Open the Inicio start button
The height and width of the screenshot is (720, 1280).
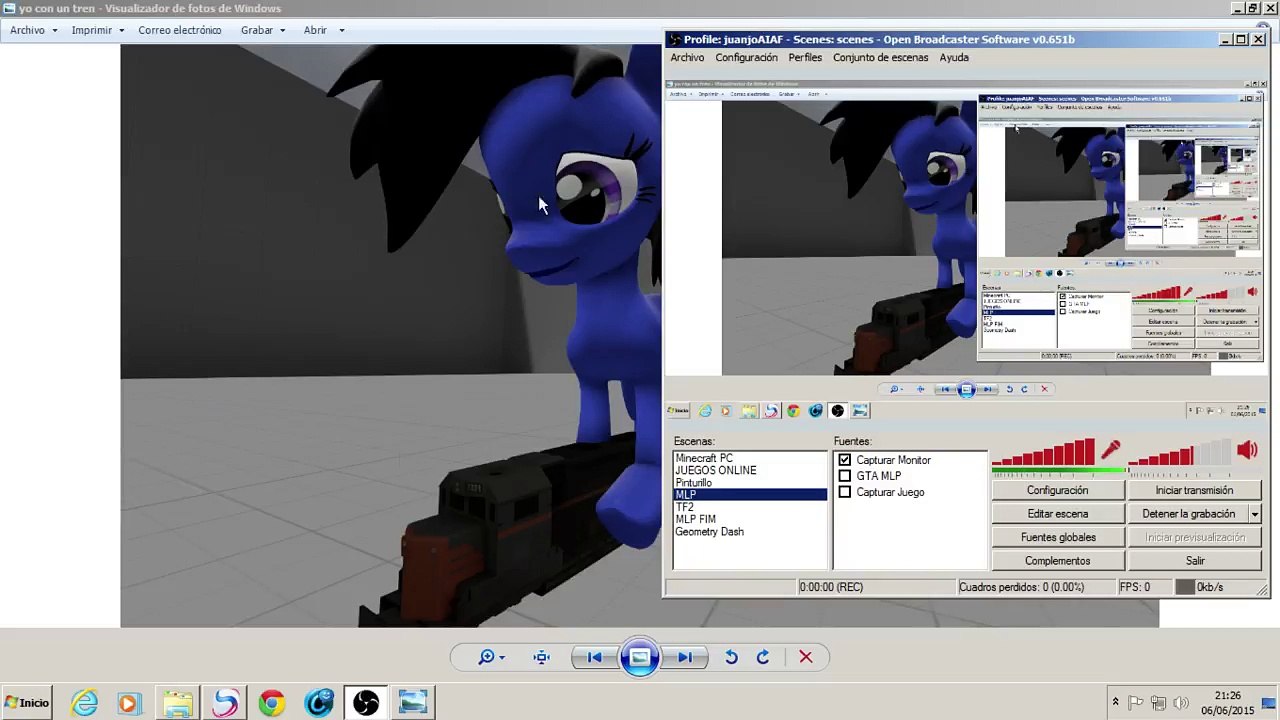click(x=26, y=703)
